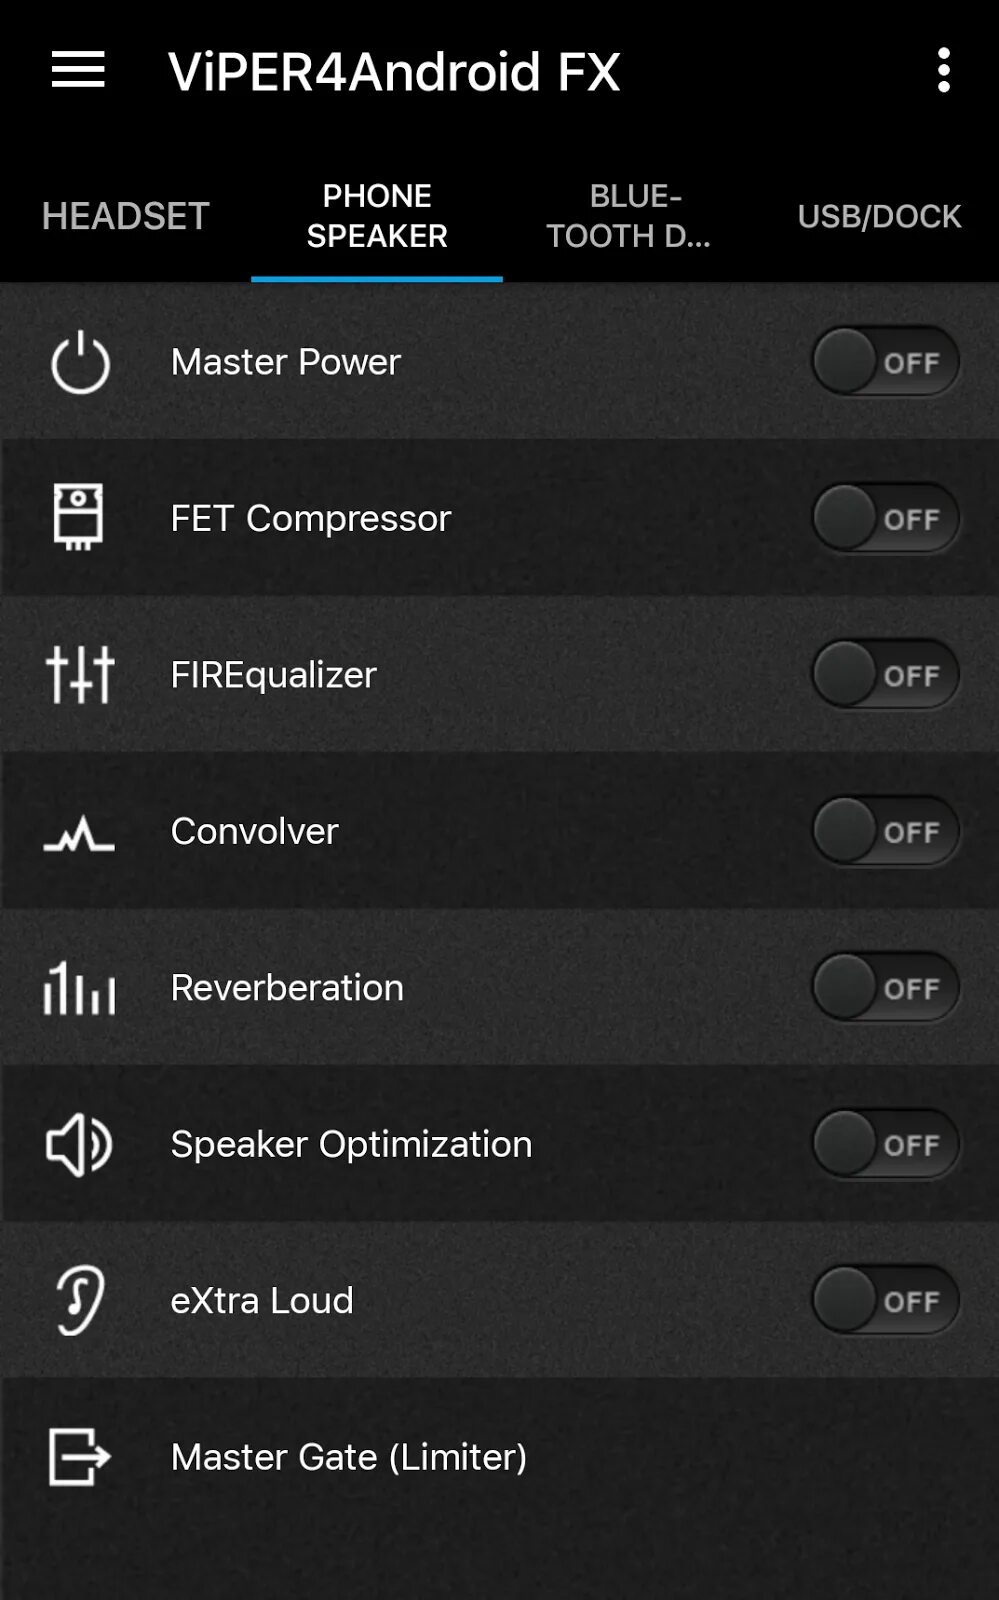Turn on the Master Power switch

coord(885,362)
